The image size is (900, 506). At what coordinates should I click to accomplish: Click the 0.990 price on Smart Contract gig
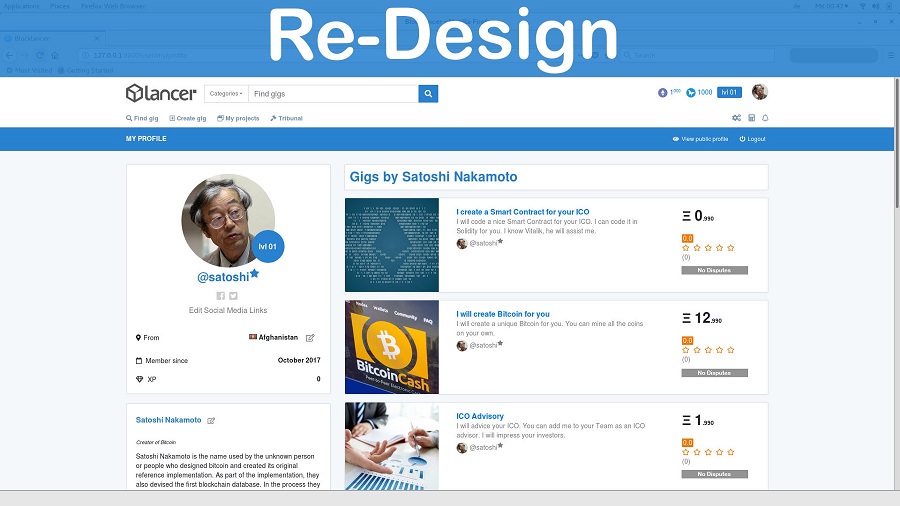tap(698, 216)
